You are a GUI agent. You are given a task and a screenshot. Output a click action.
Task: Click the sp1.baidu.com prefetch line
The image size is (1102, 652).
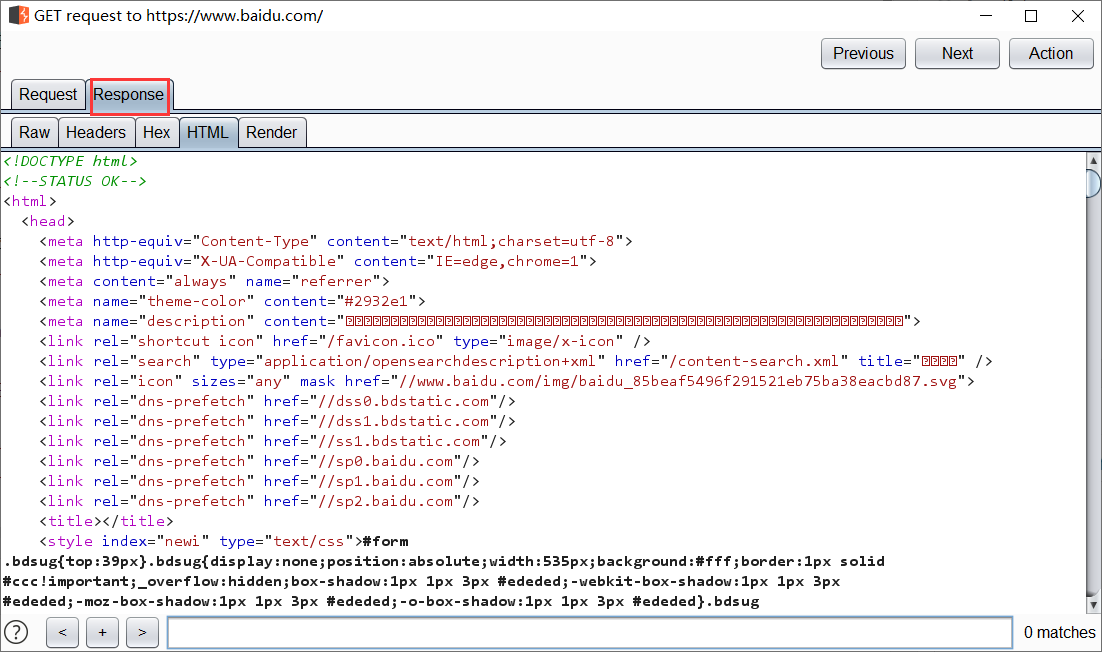(259, 481)
